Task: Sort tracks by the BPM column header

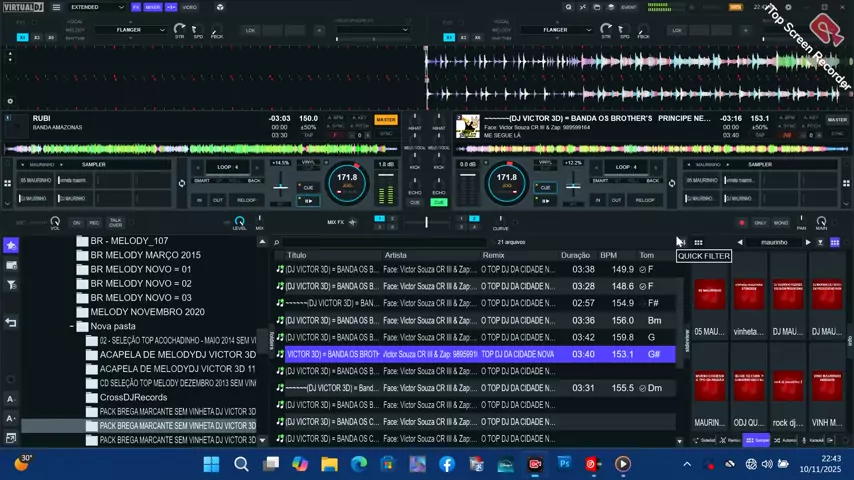Action: click(608, 255)
